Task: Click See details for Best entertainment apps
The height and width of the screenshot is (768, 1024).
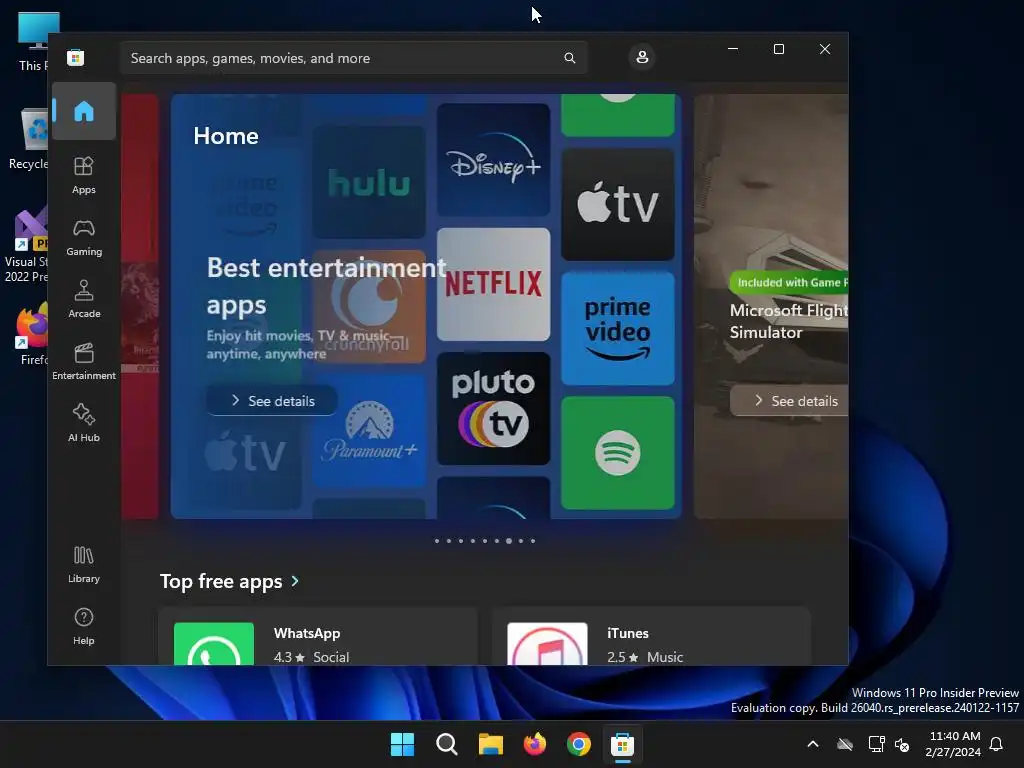Action: [272, 401]
